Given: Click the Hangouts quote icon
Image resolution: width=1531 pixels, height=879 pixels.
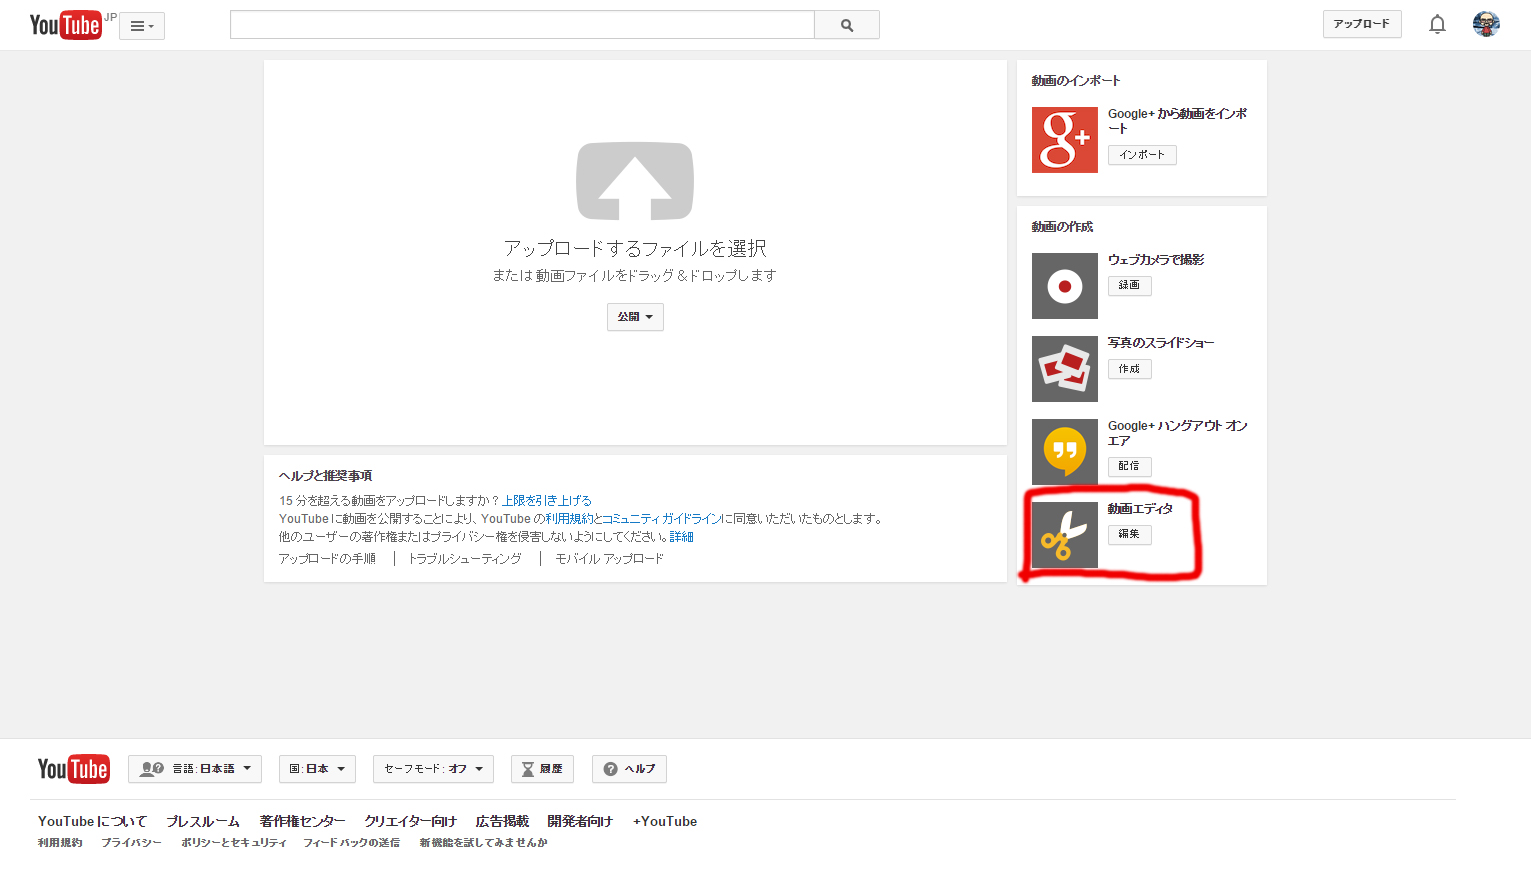Looking at the screenshot, I should 1065,452.
